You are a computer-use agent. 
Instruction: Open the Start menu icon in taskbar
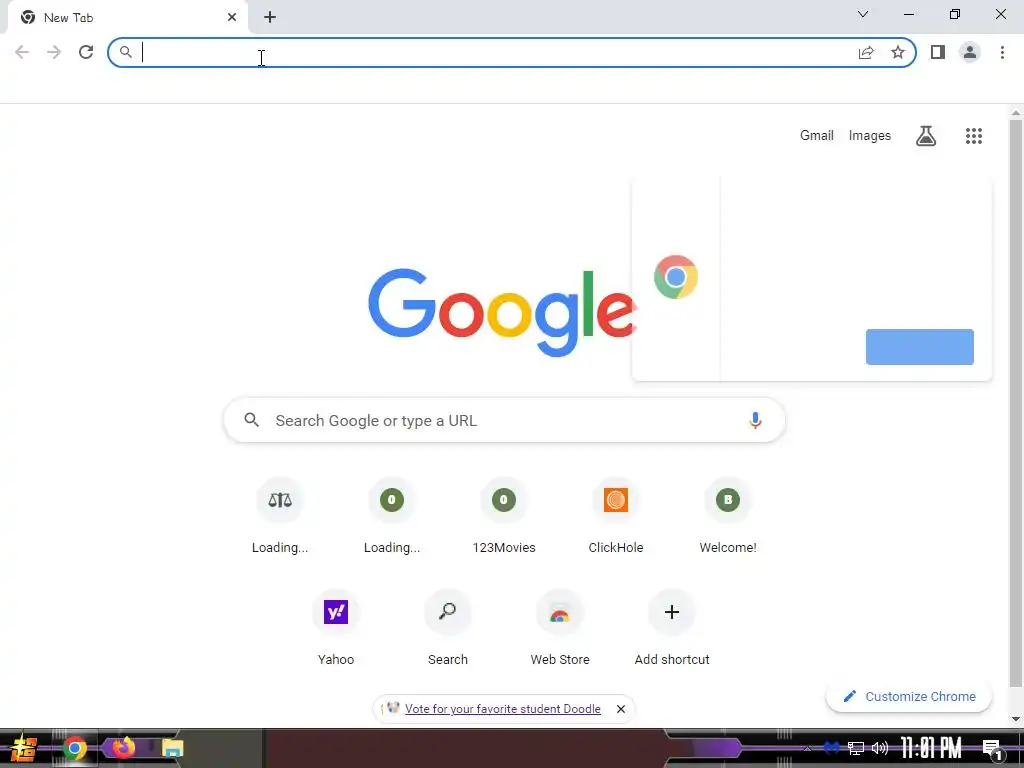[x=24, y=748]
